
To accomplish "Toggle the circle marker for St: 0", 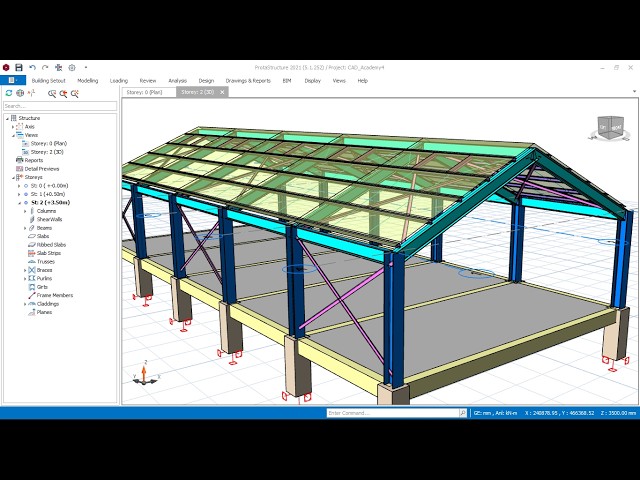I will 26,186.
